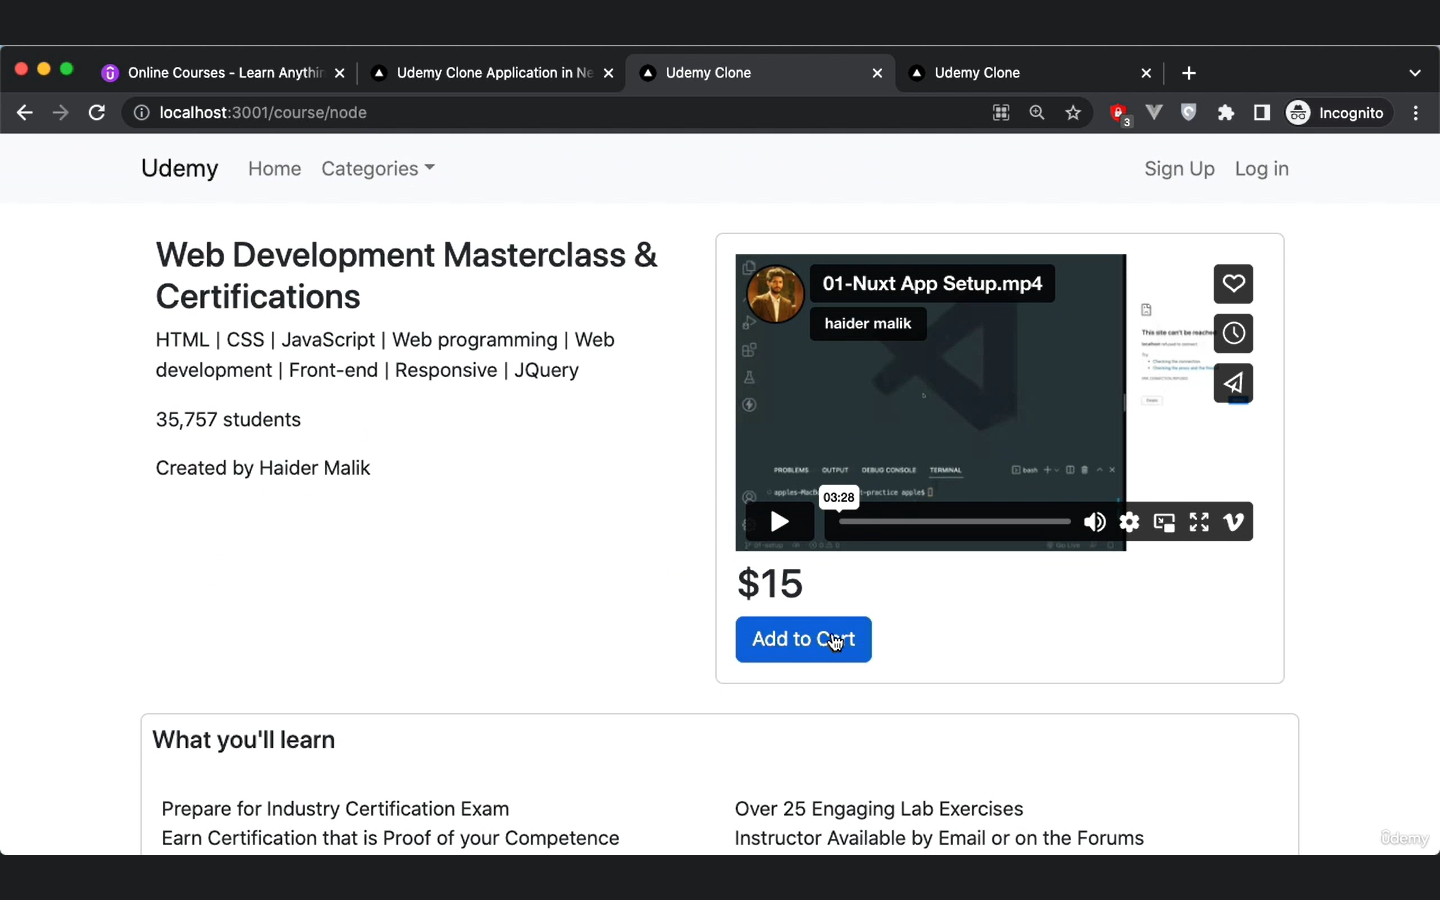Click the Add to Cart button
The width and height of the screenshot is (1440, 900).
[x=803, y=639]
